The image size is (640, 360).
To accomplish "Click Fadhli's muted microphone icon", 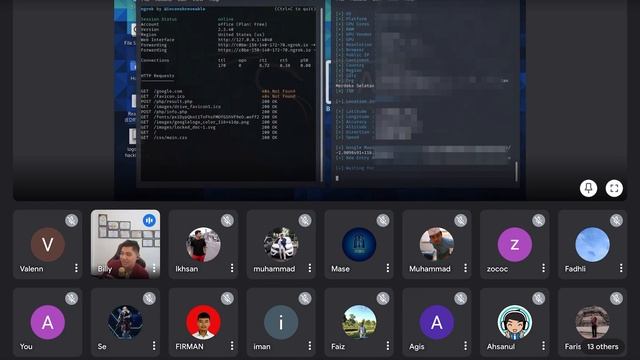I will click(x=616, y=221).
